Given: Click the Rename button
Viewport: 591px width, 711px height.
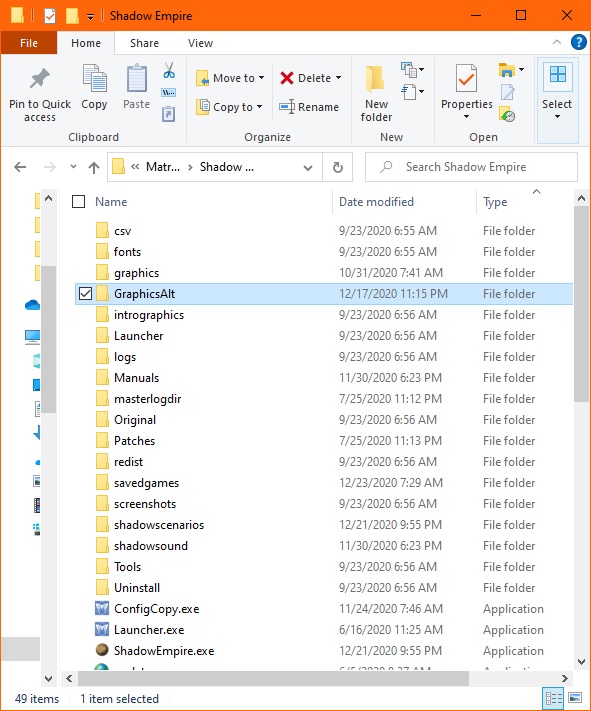Looking at the screenshot, I should tap(309, 107).
